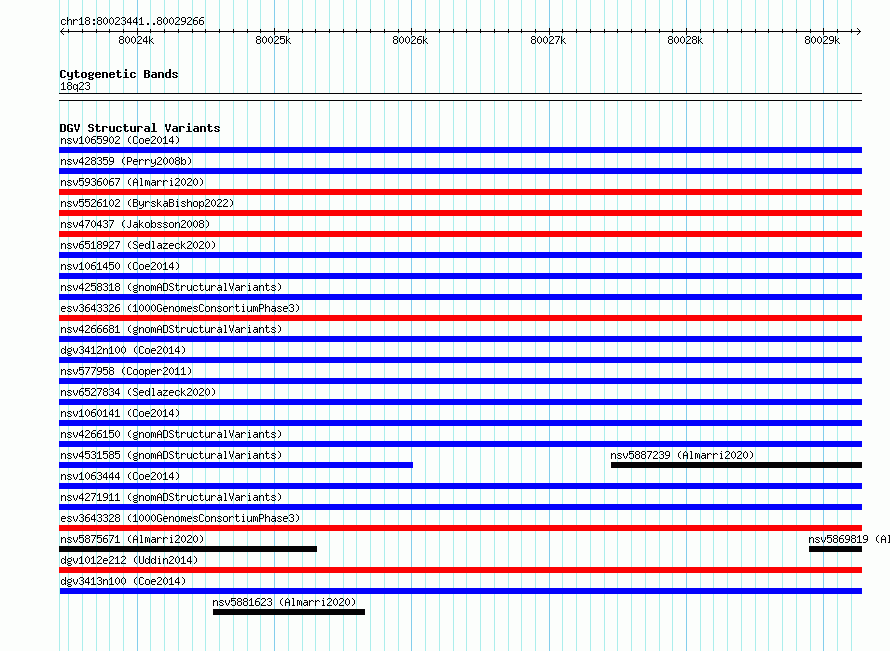Image resolution: width=890 pixels, height=651 pixels.
Task: Select the nsv5881623 (Almarri2020) label
Action: click(284, 602)
